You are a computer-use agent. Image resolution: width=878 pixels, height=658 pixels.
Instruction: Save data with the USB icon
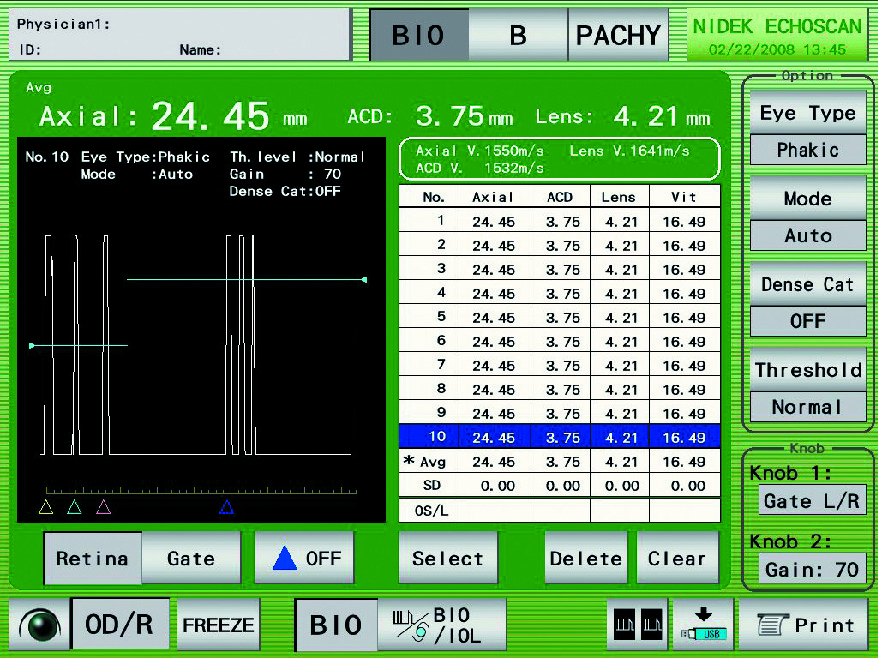(x=704, y=624)
